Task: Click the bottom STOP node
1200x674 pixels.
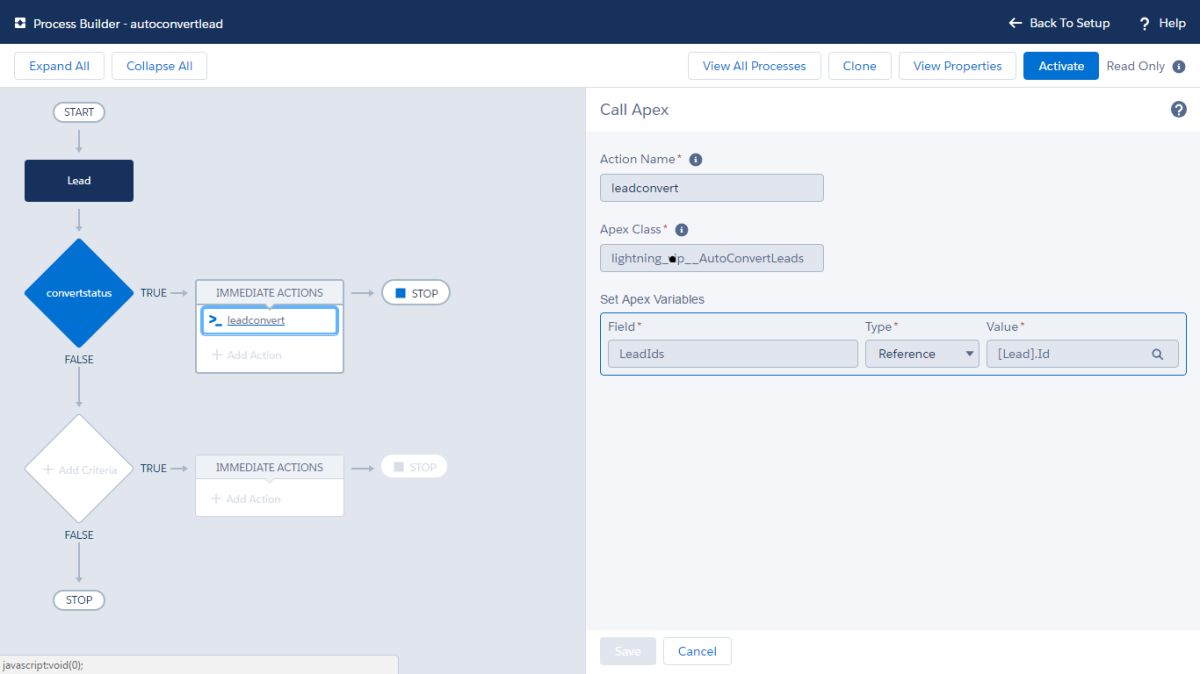Action: click(79, 600)
